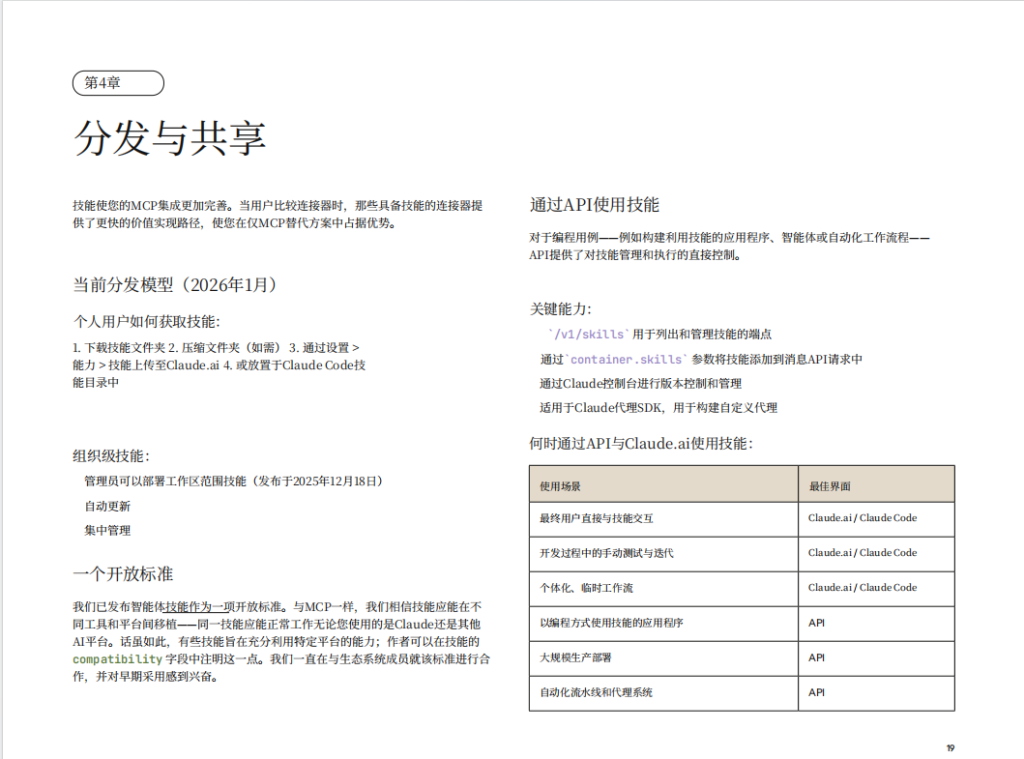Click the cell 大规模生产部署
Screen dimensions: 1024x759
(664, 658)
